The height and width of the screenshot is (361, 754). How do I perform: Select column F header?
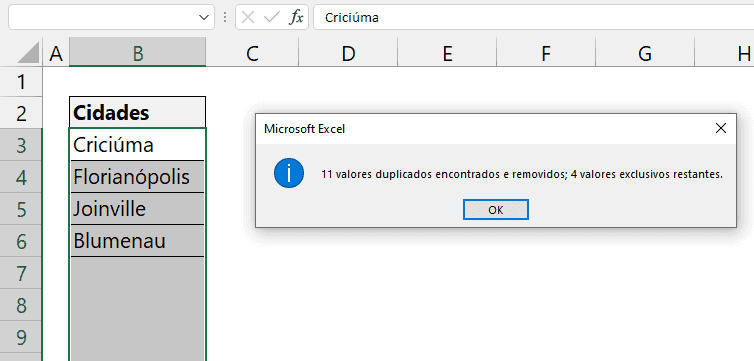click(546, 53)
